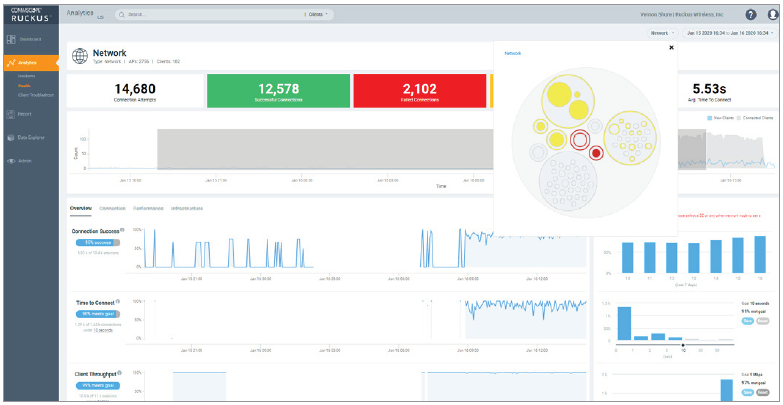The width and height of the screenshot is (783, 405).
Task: Click the Network globe icon
Action: pyautogui.click(x=80, y=56)
